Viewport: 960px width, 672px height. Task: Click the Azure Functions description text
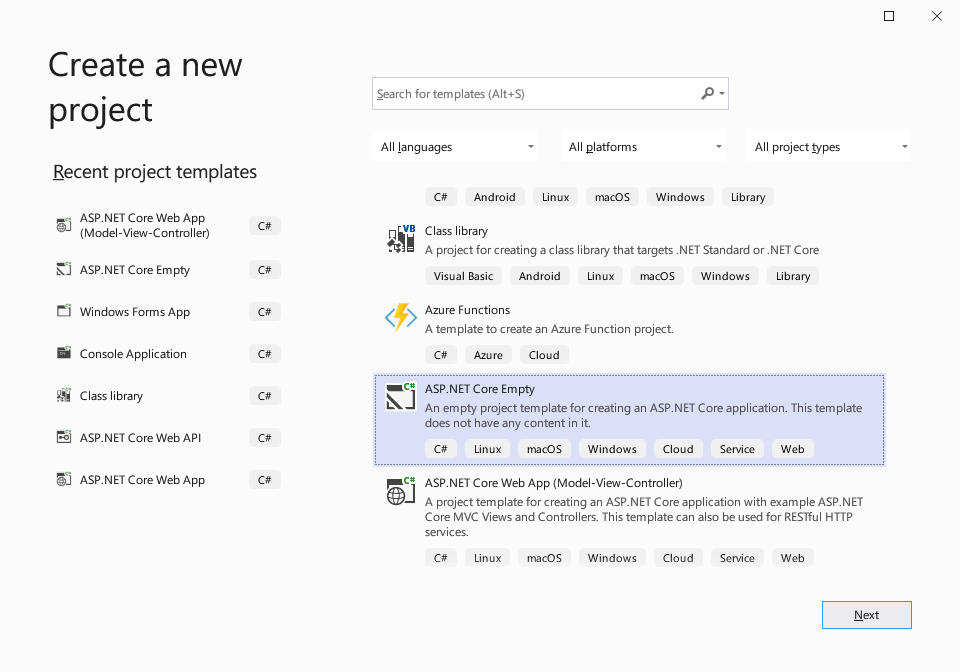[549, 329]
